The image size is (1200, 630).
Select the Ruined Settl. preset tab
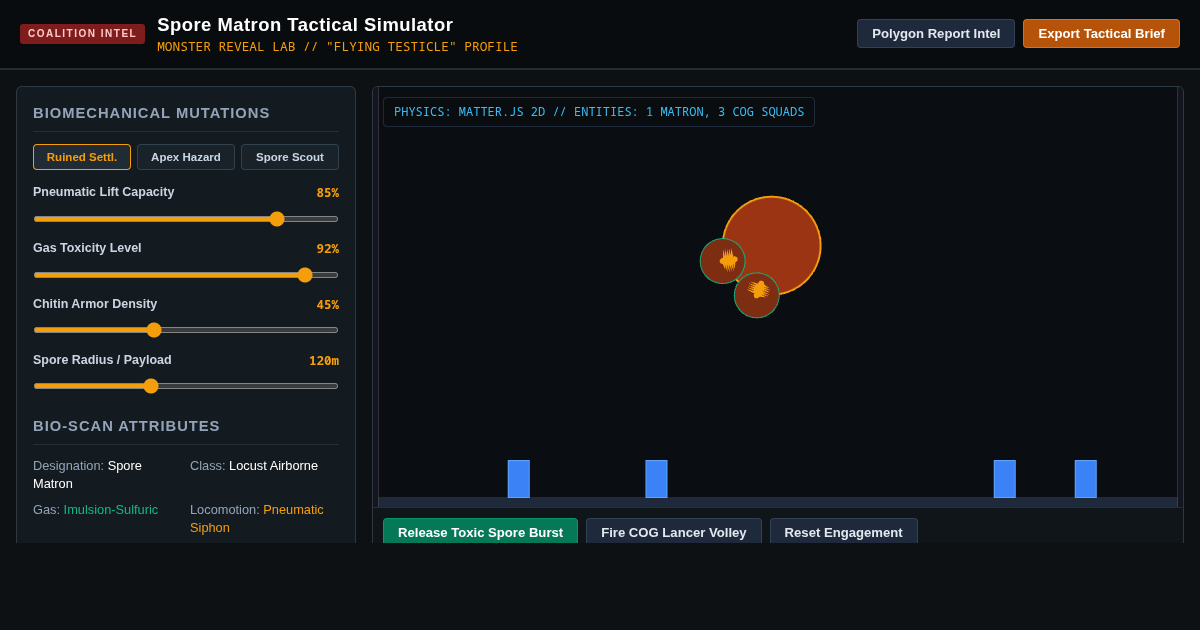82,157
